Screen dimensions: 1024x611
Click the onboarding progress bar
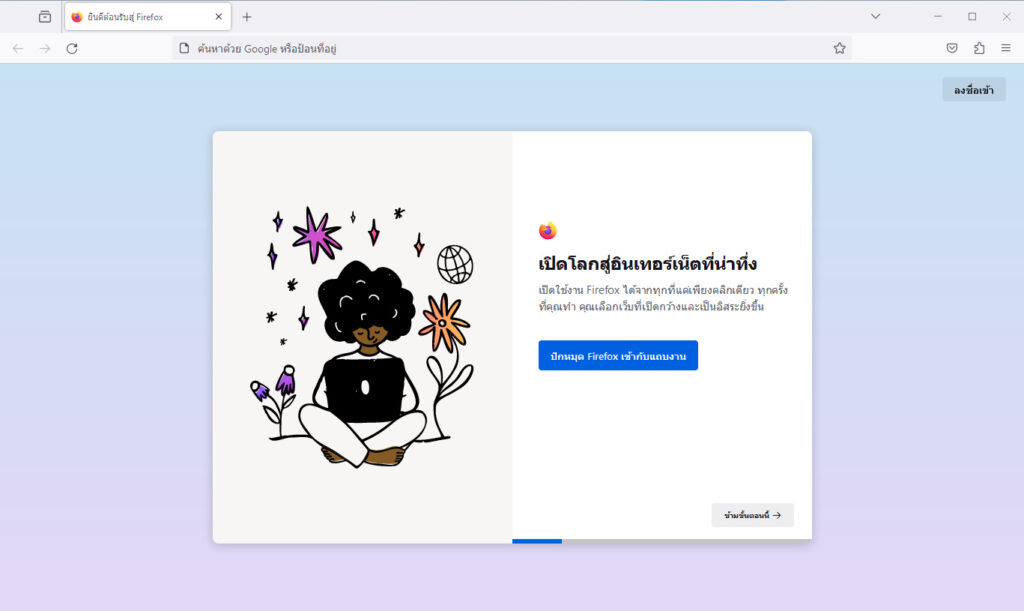click(662, 541)
